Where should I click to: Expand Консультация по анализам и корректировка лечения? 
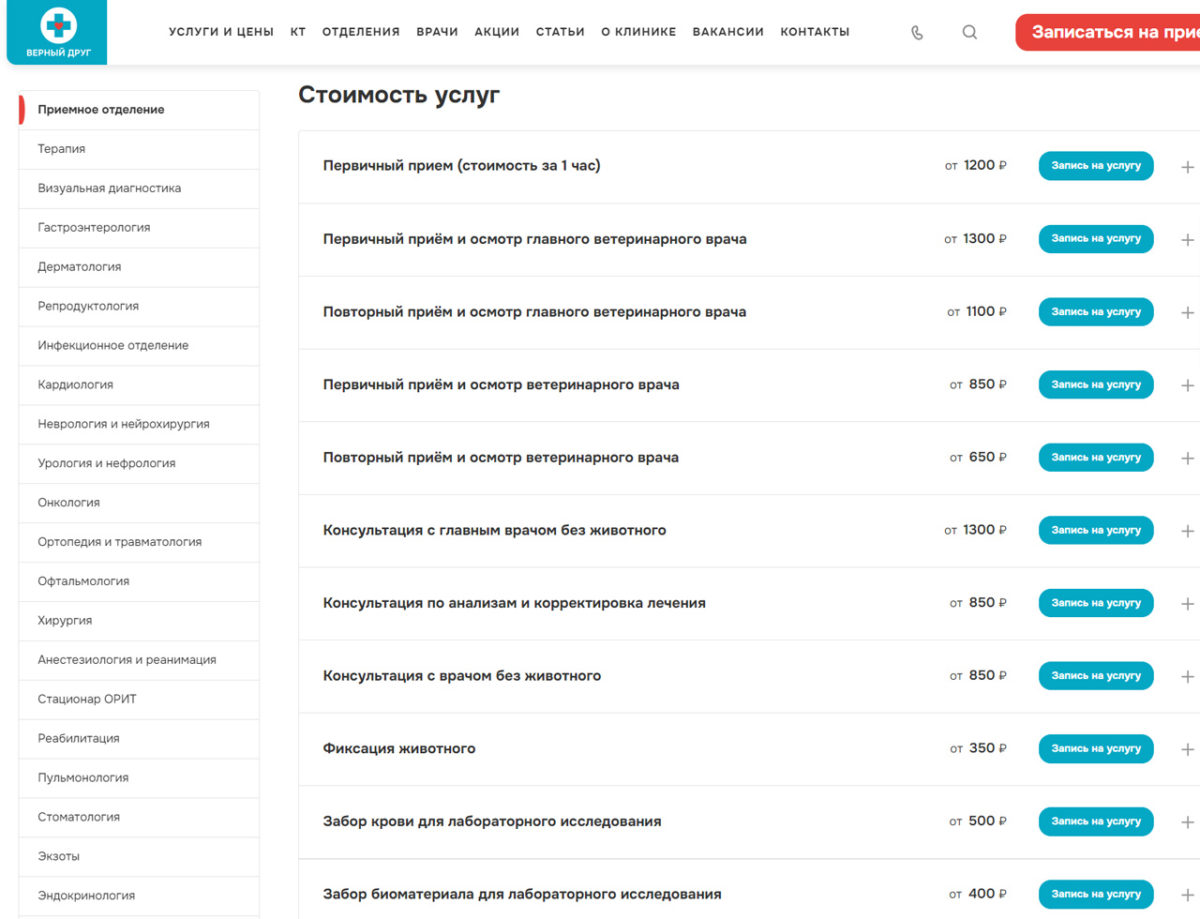click(x=1187, y=604)
